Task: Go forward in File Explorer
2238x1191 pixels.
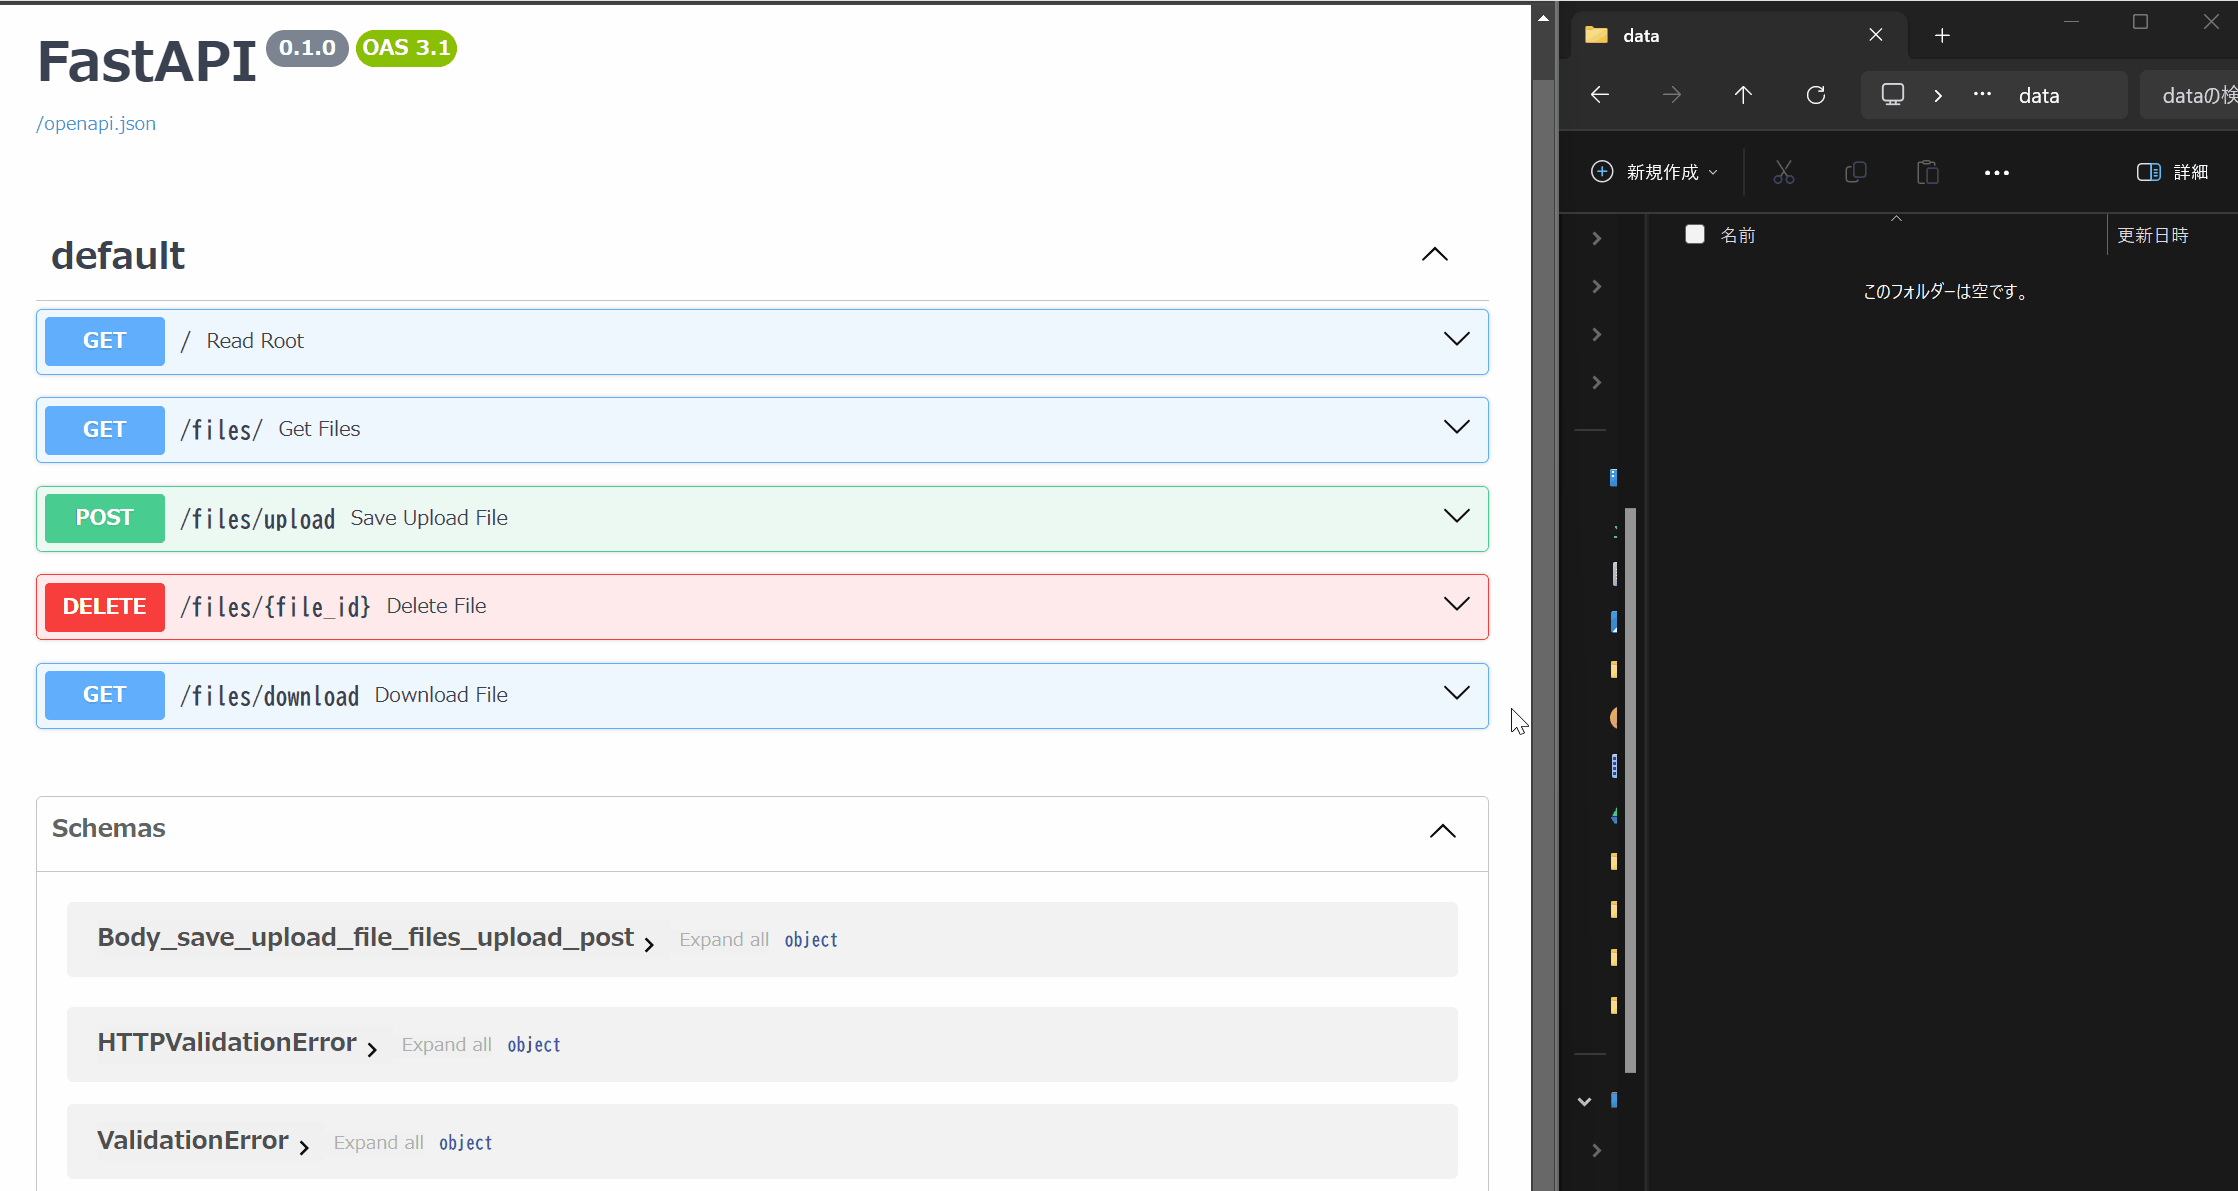Action: click(x=1672, y=95)
